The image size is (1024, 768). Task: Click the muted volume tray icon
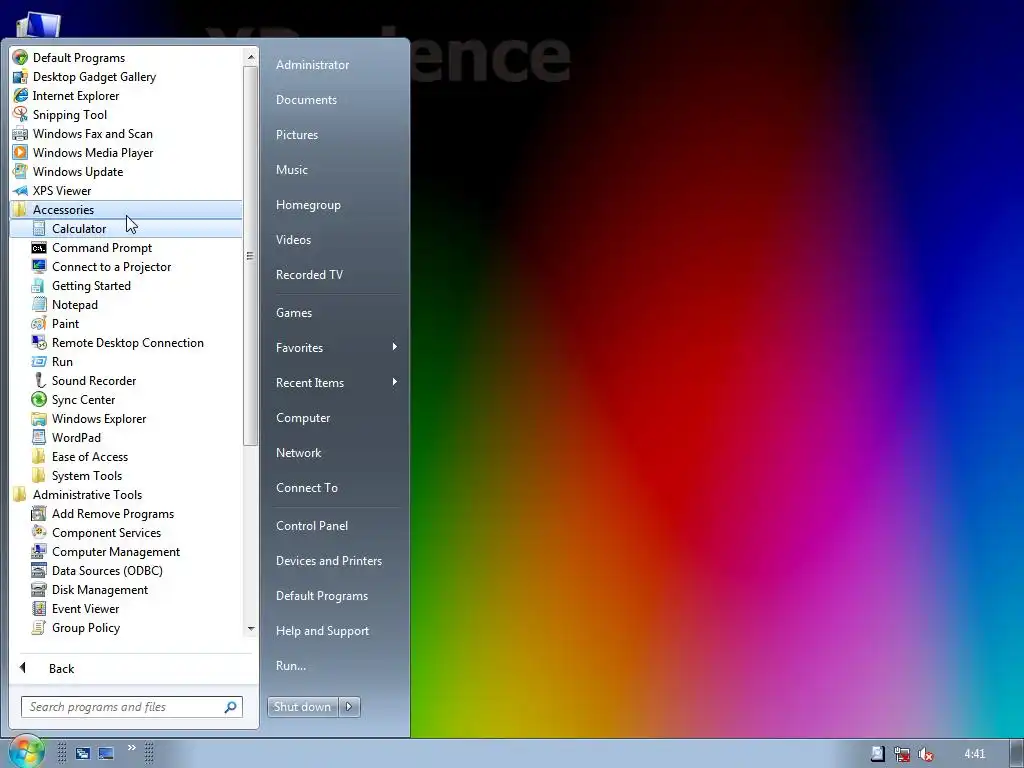point(925,754)
